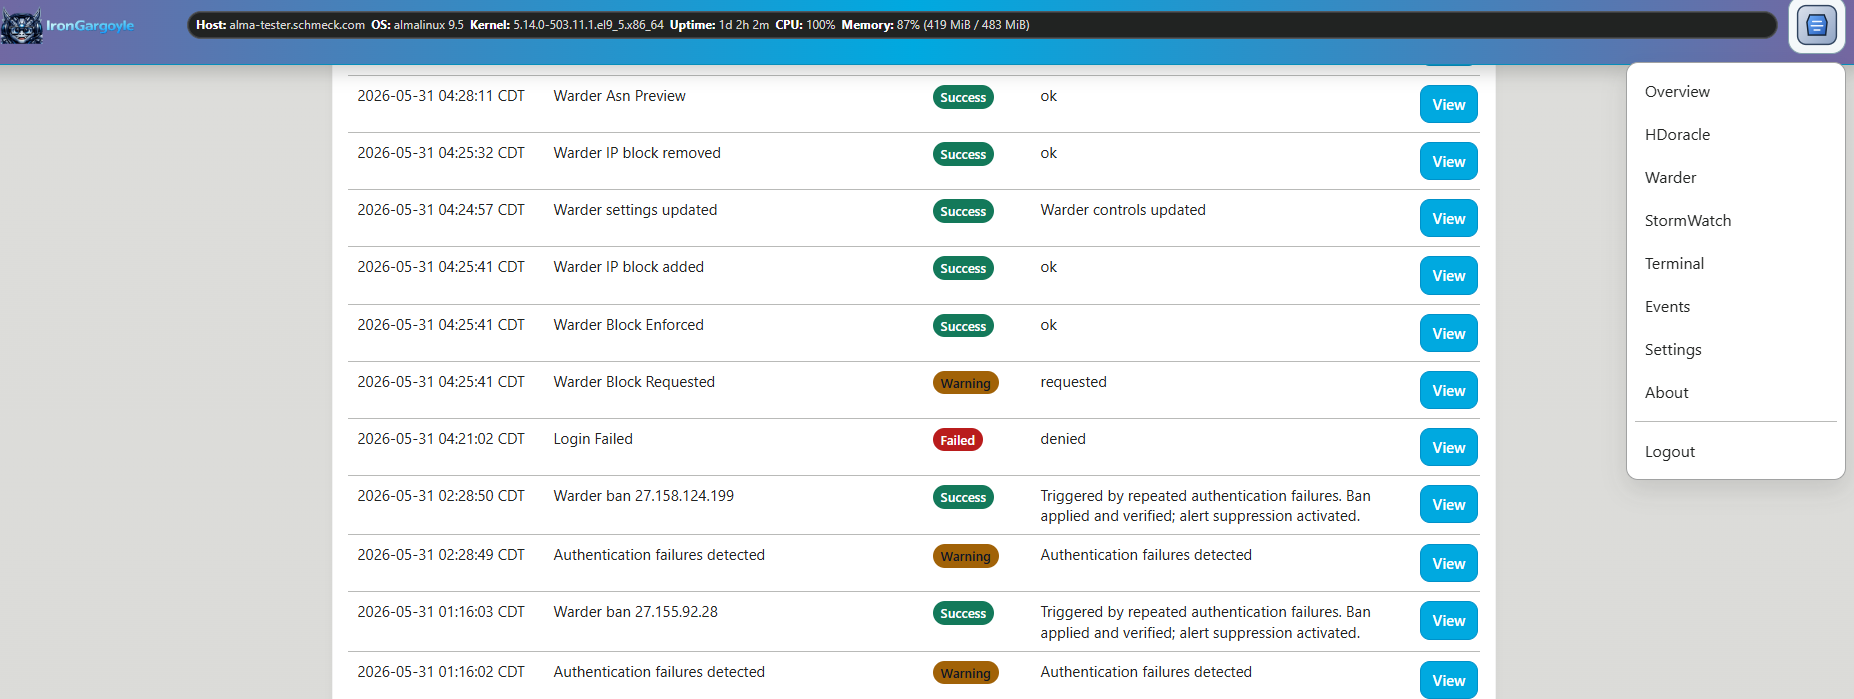
Task: Click the 'denied' message text
Action: [x=1062, y=439]
